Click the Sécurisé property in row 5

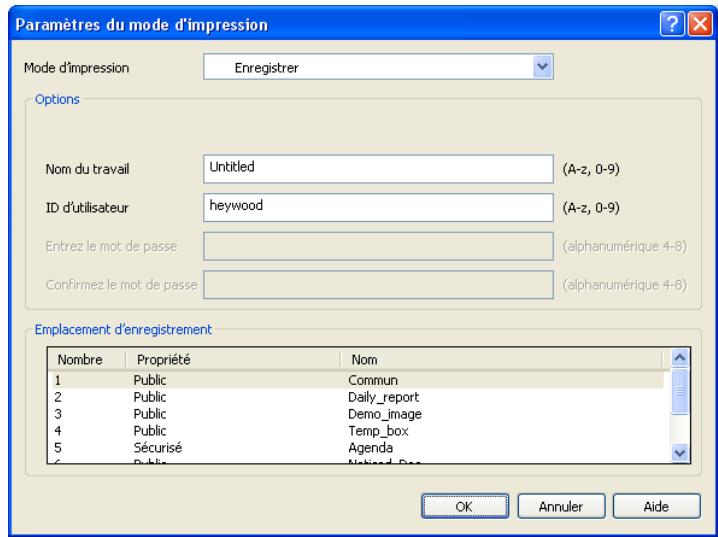pos(158,448)
